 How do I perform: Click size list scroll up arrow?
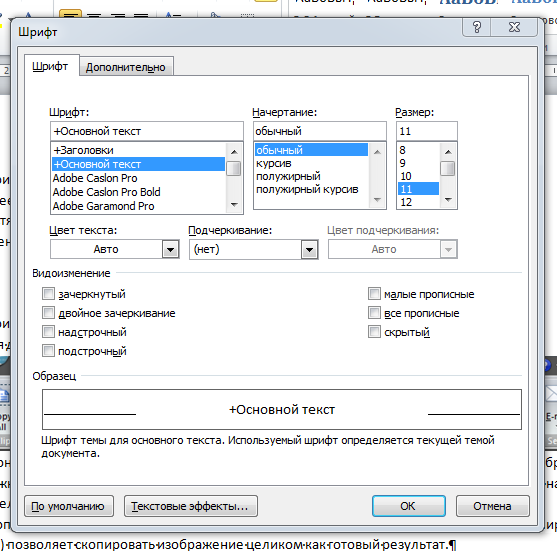448,152
